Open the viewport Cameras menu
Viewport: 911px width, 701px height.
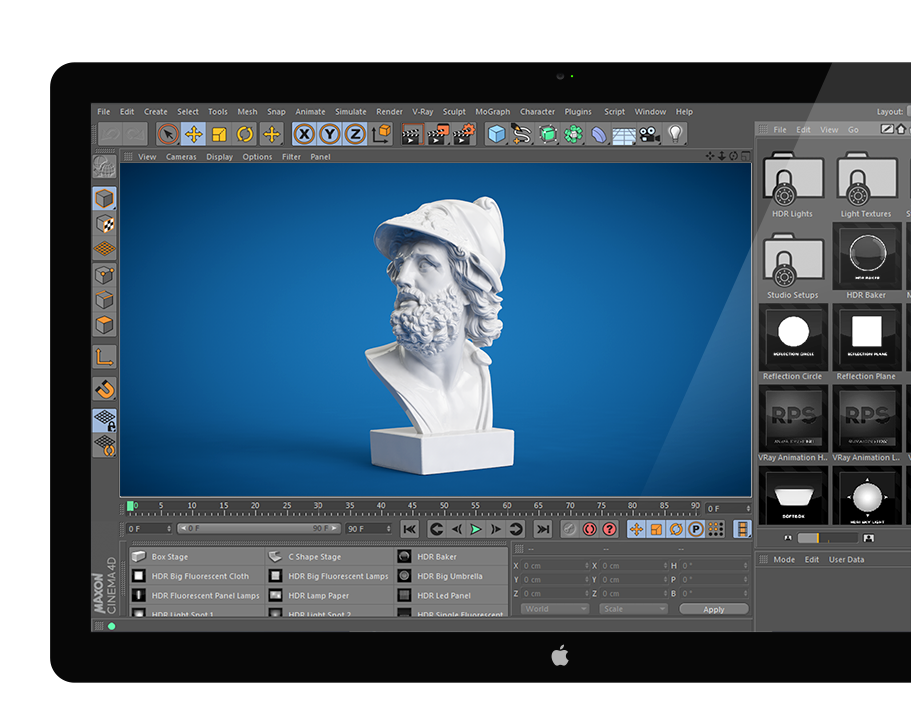tap(181, 157)
